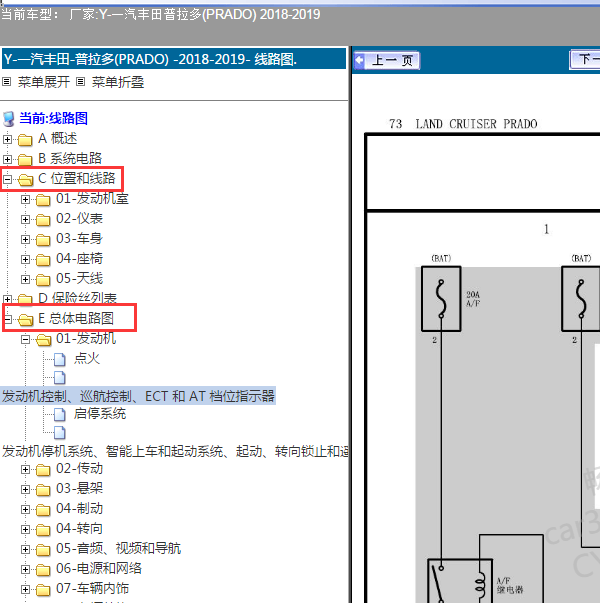Click the 04-制动 folder icon
Image resolution: width=600 pixels, height=603 pixels.
[43, 510]
